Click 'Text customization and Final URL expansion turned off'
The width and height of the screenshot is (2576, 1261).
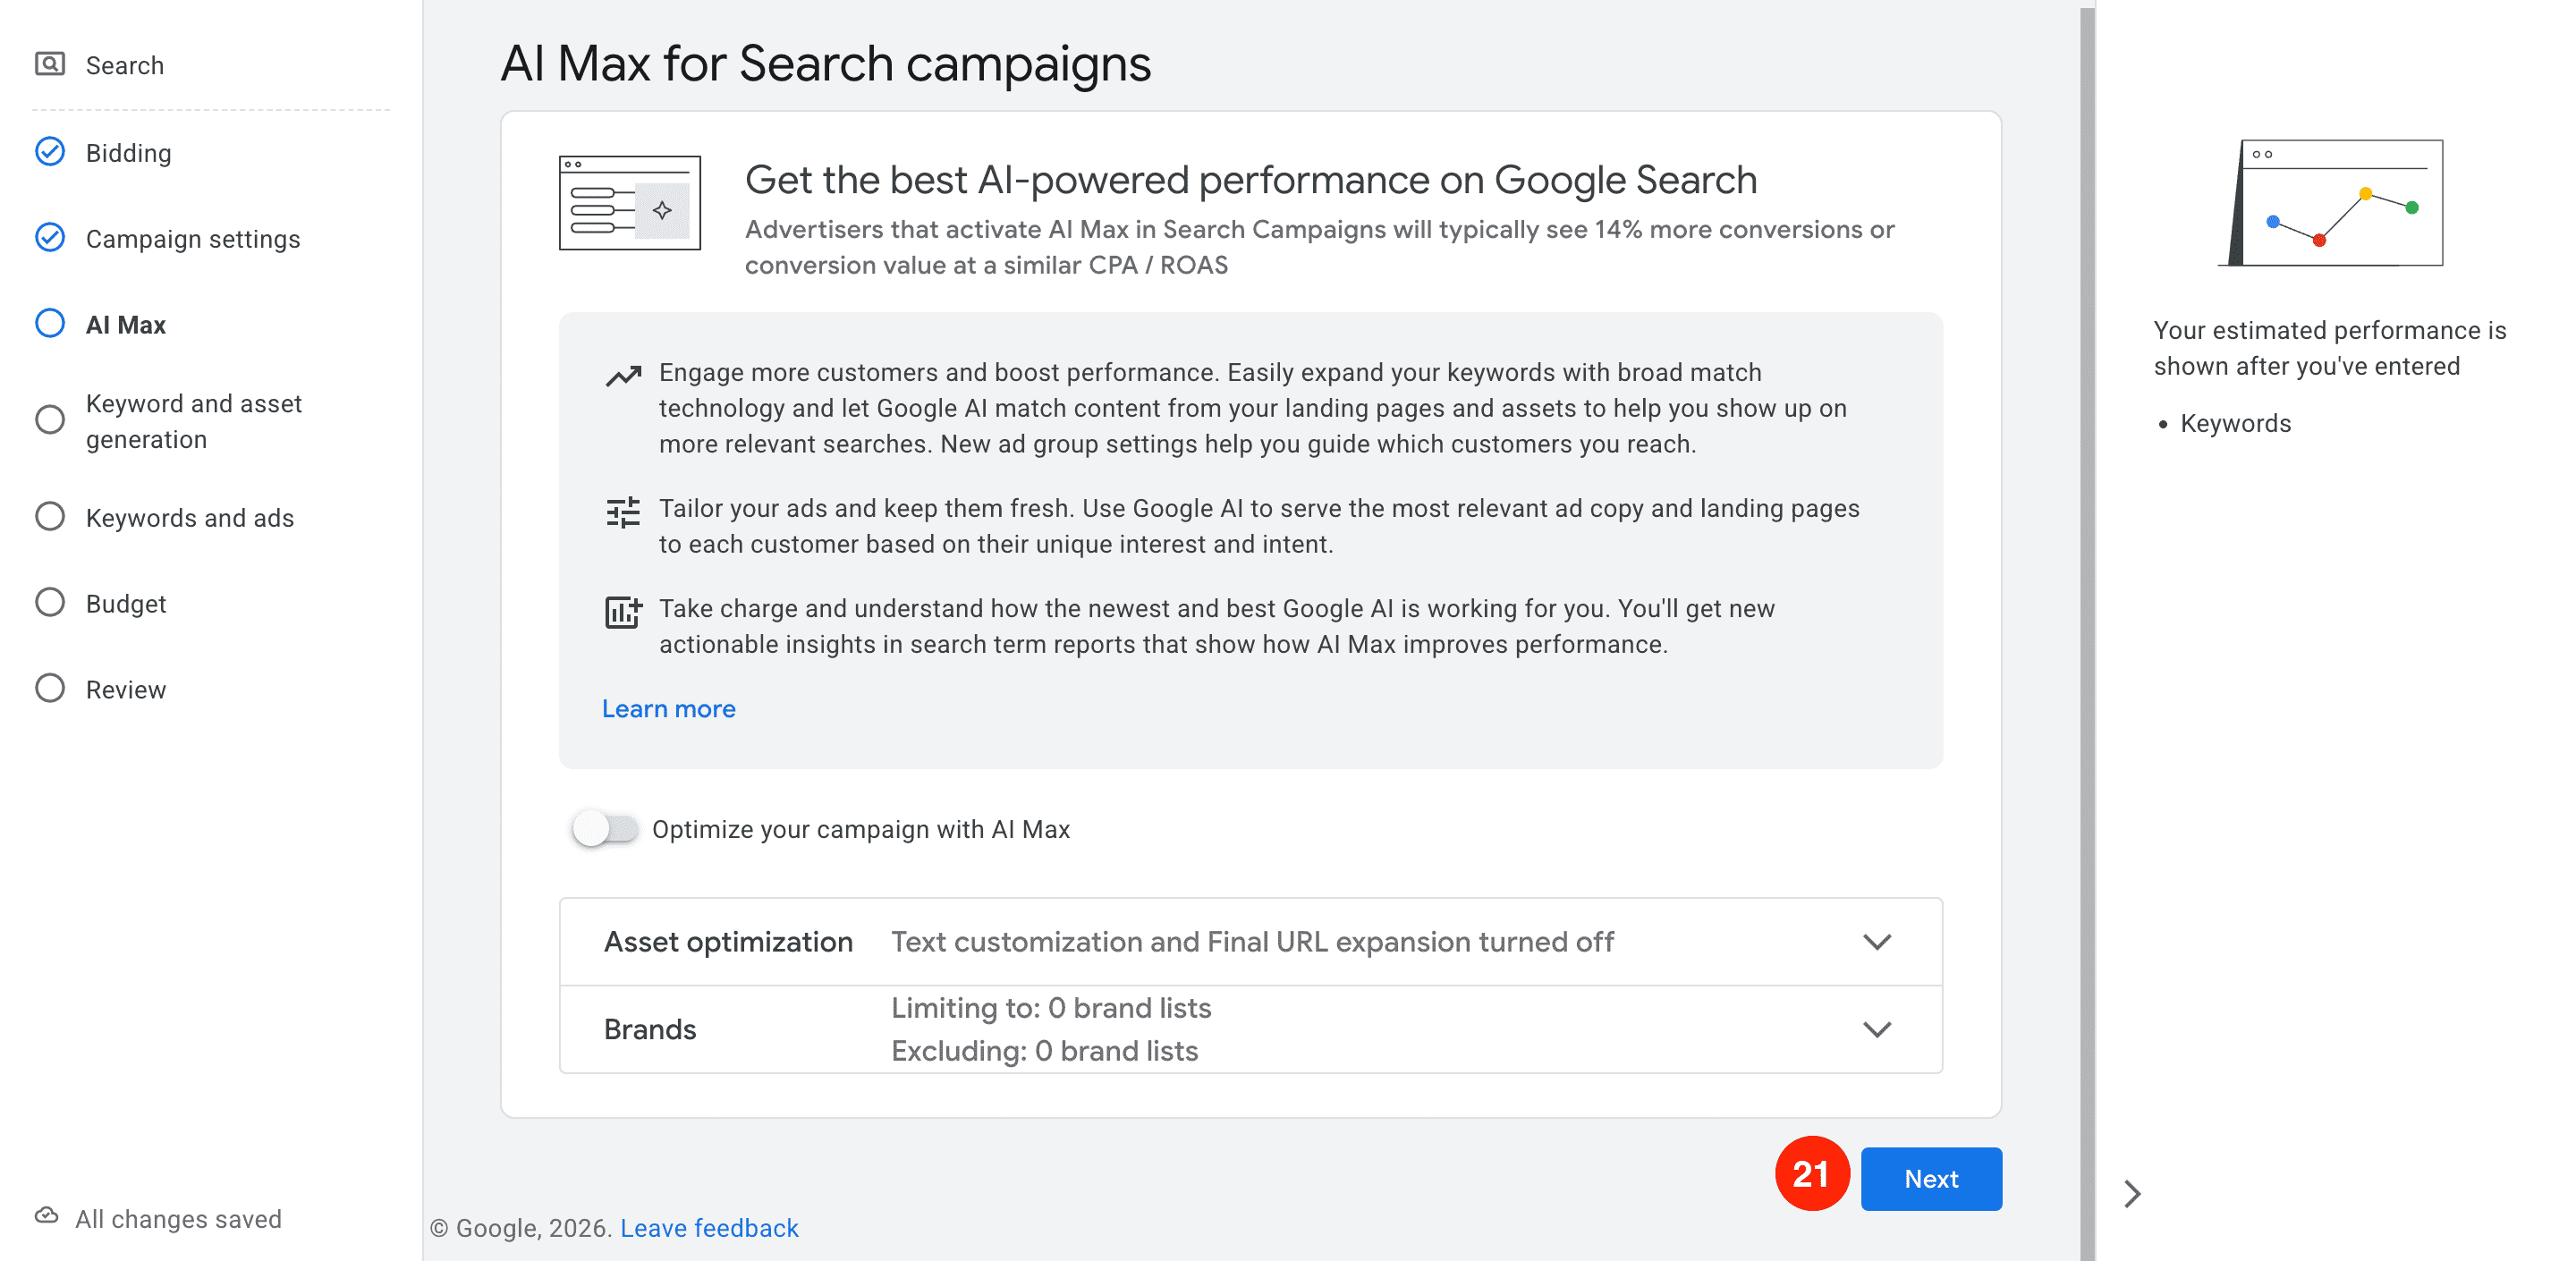[1252, 942]
